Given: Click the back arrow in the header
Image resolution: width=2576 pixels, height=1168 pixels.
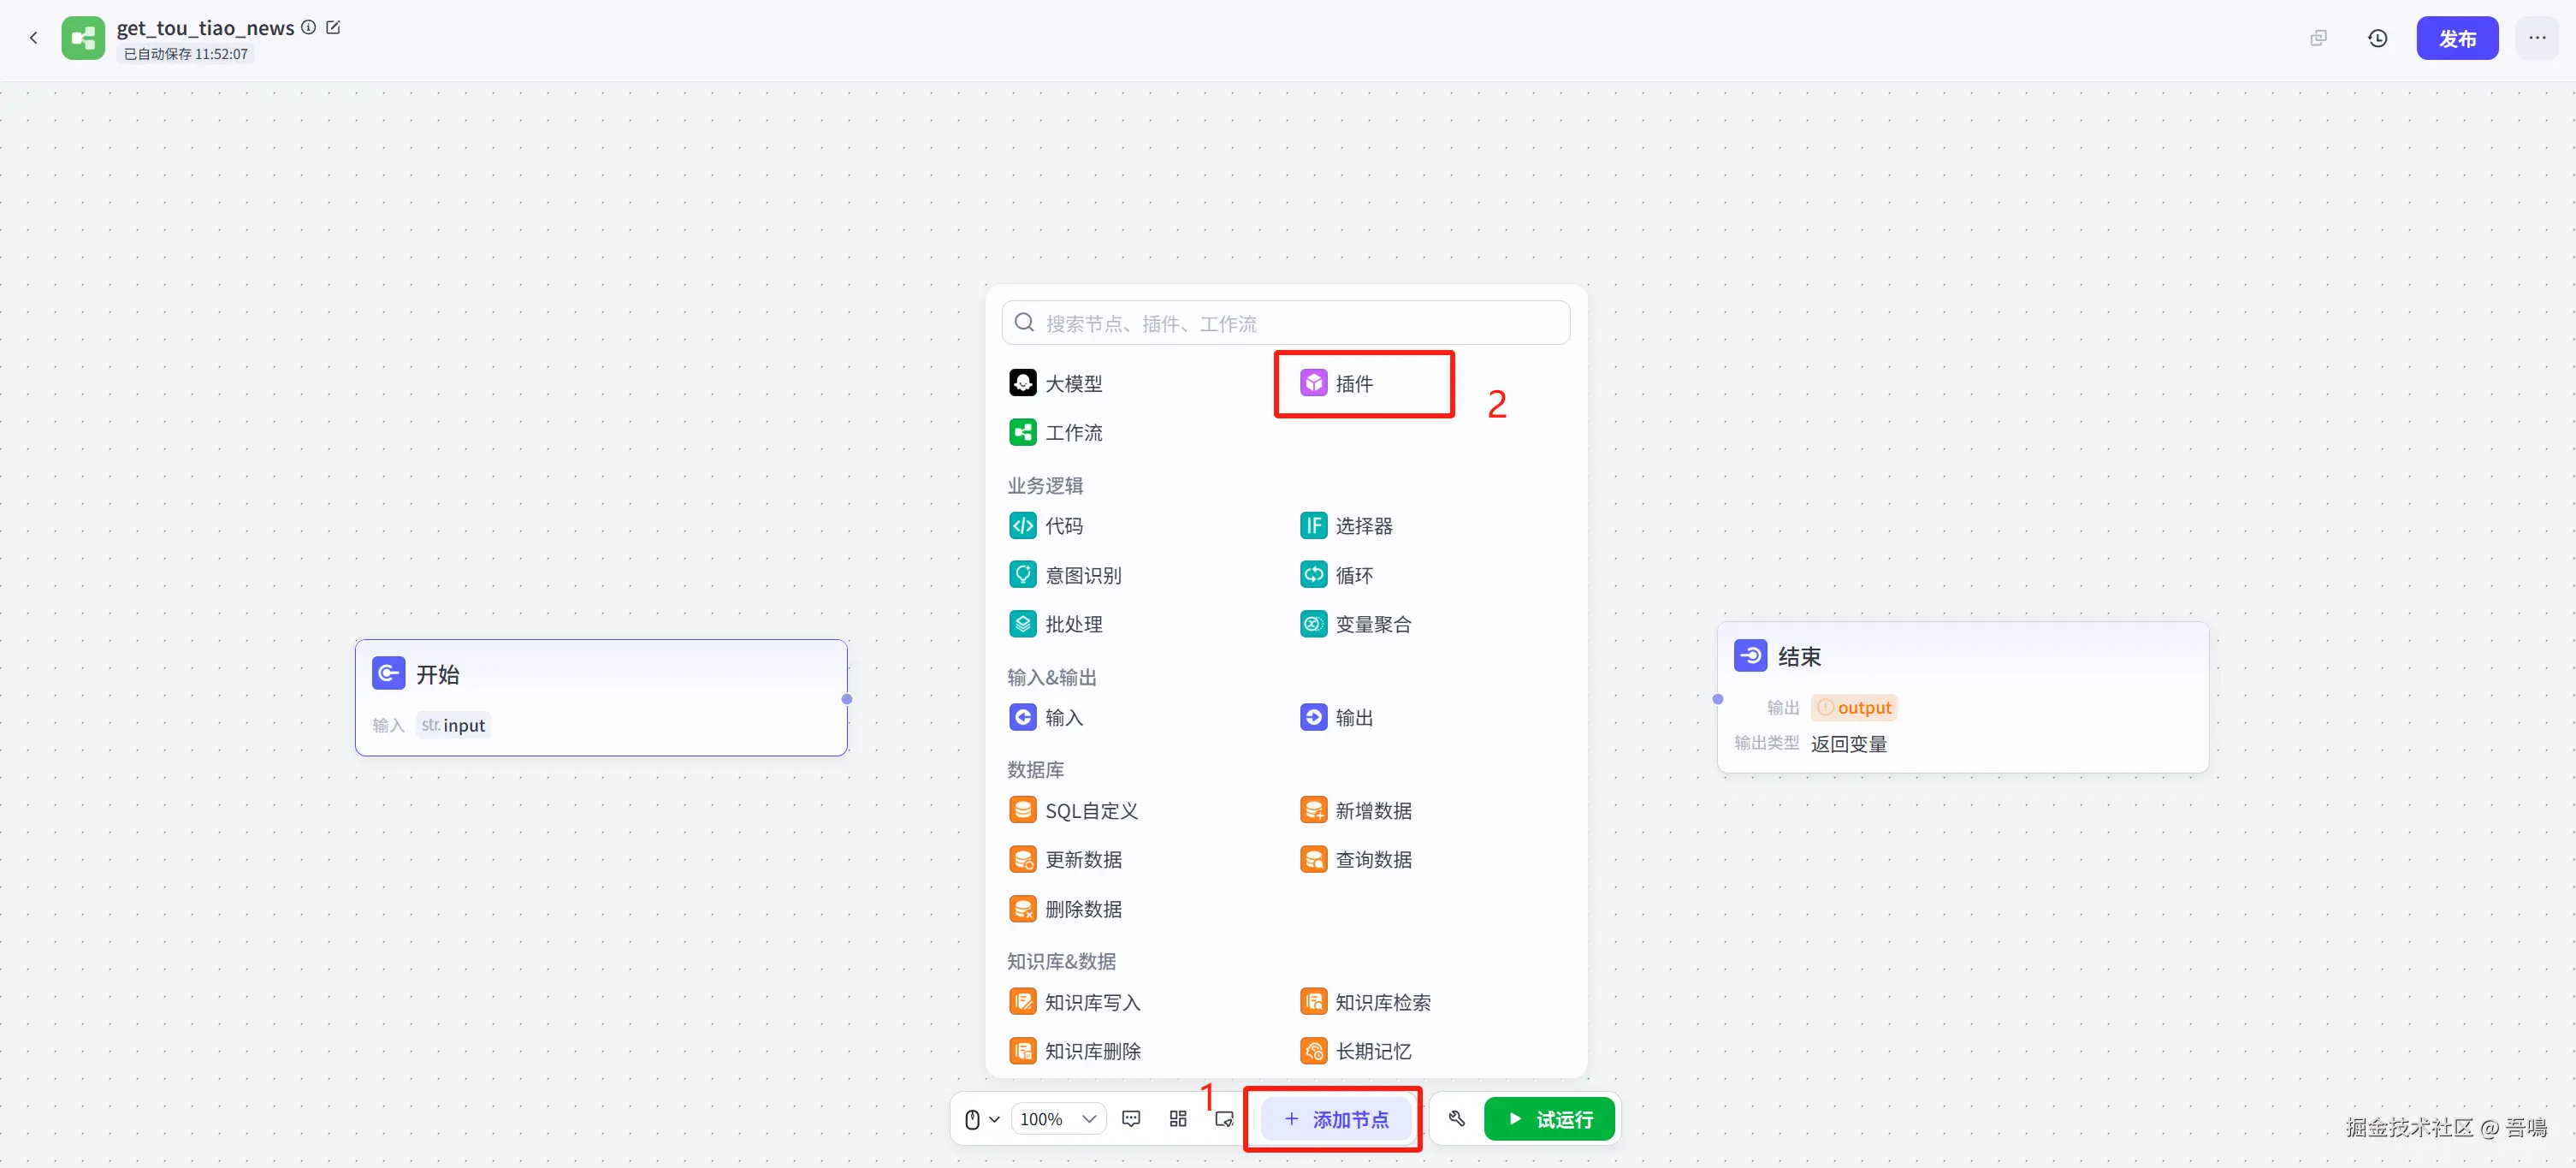Looking at the screenshot, I should click(33, 38).
